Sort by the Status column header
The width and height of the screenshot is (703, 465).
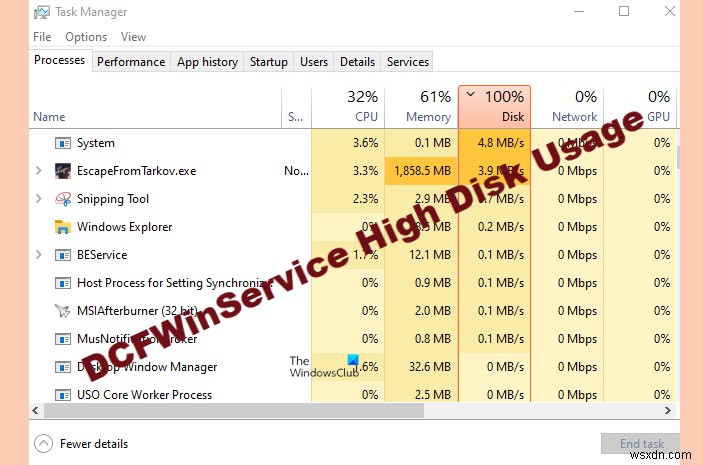pyautogui.click(x=296, y=108)
